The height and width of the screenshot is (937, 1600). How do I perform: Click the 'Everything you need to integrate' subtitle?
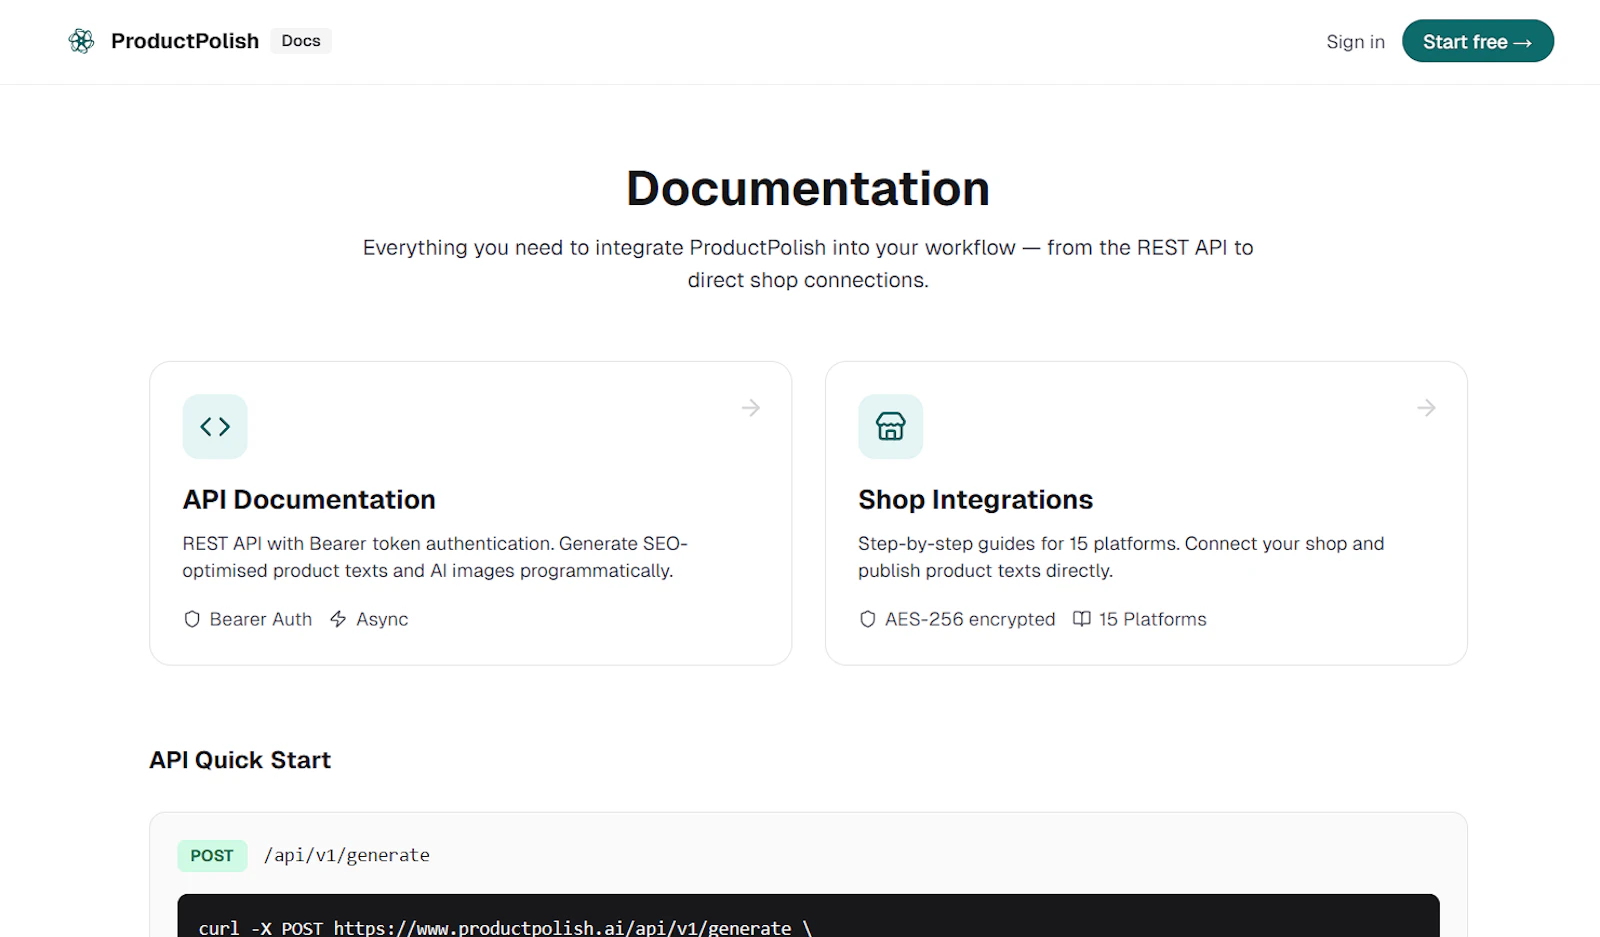point(808,264)
